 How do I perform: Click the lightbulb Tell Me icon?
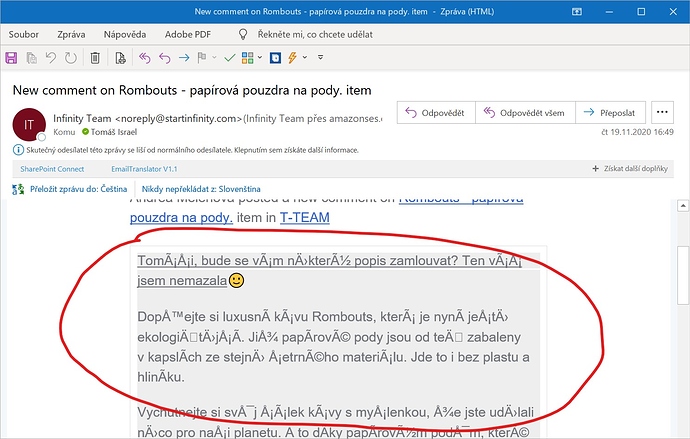click(x=243, y=34)
